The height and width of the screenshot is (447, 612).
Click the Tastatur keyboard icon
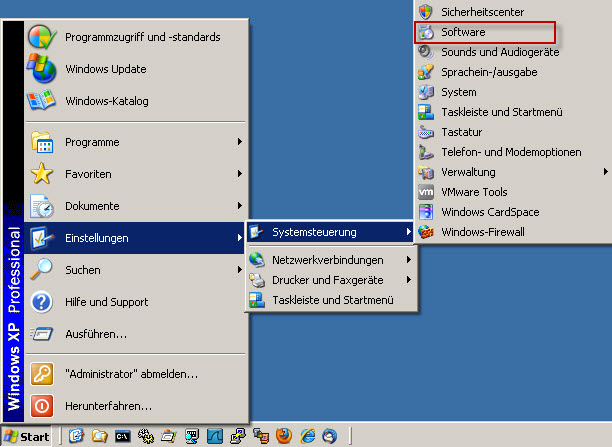426,132
